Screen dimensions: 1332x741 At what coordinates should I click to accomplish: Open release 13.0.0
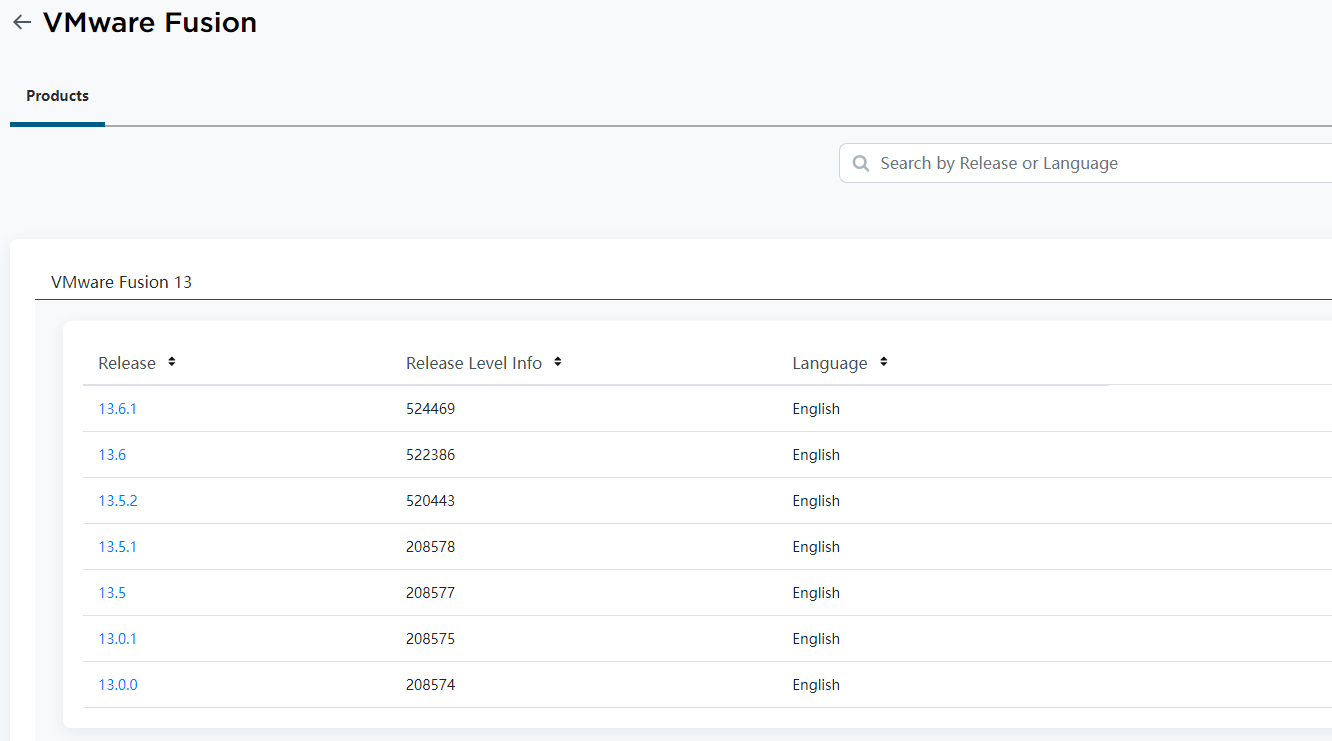[118, 685]
